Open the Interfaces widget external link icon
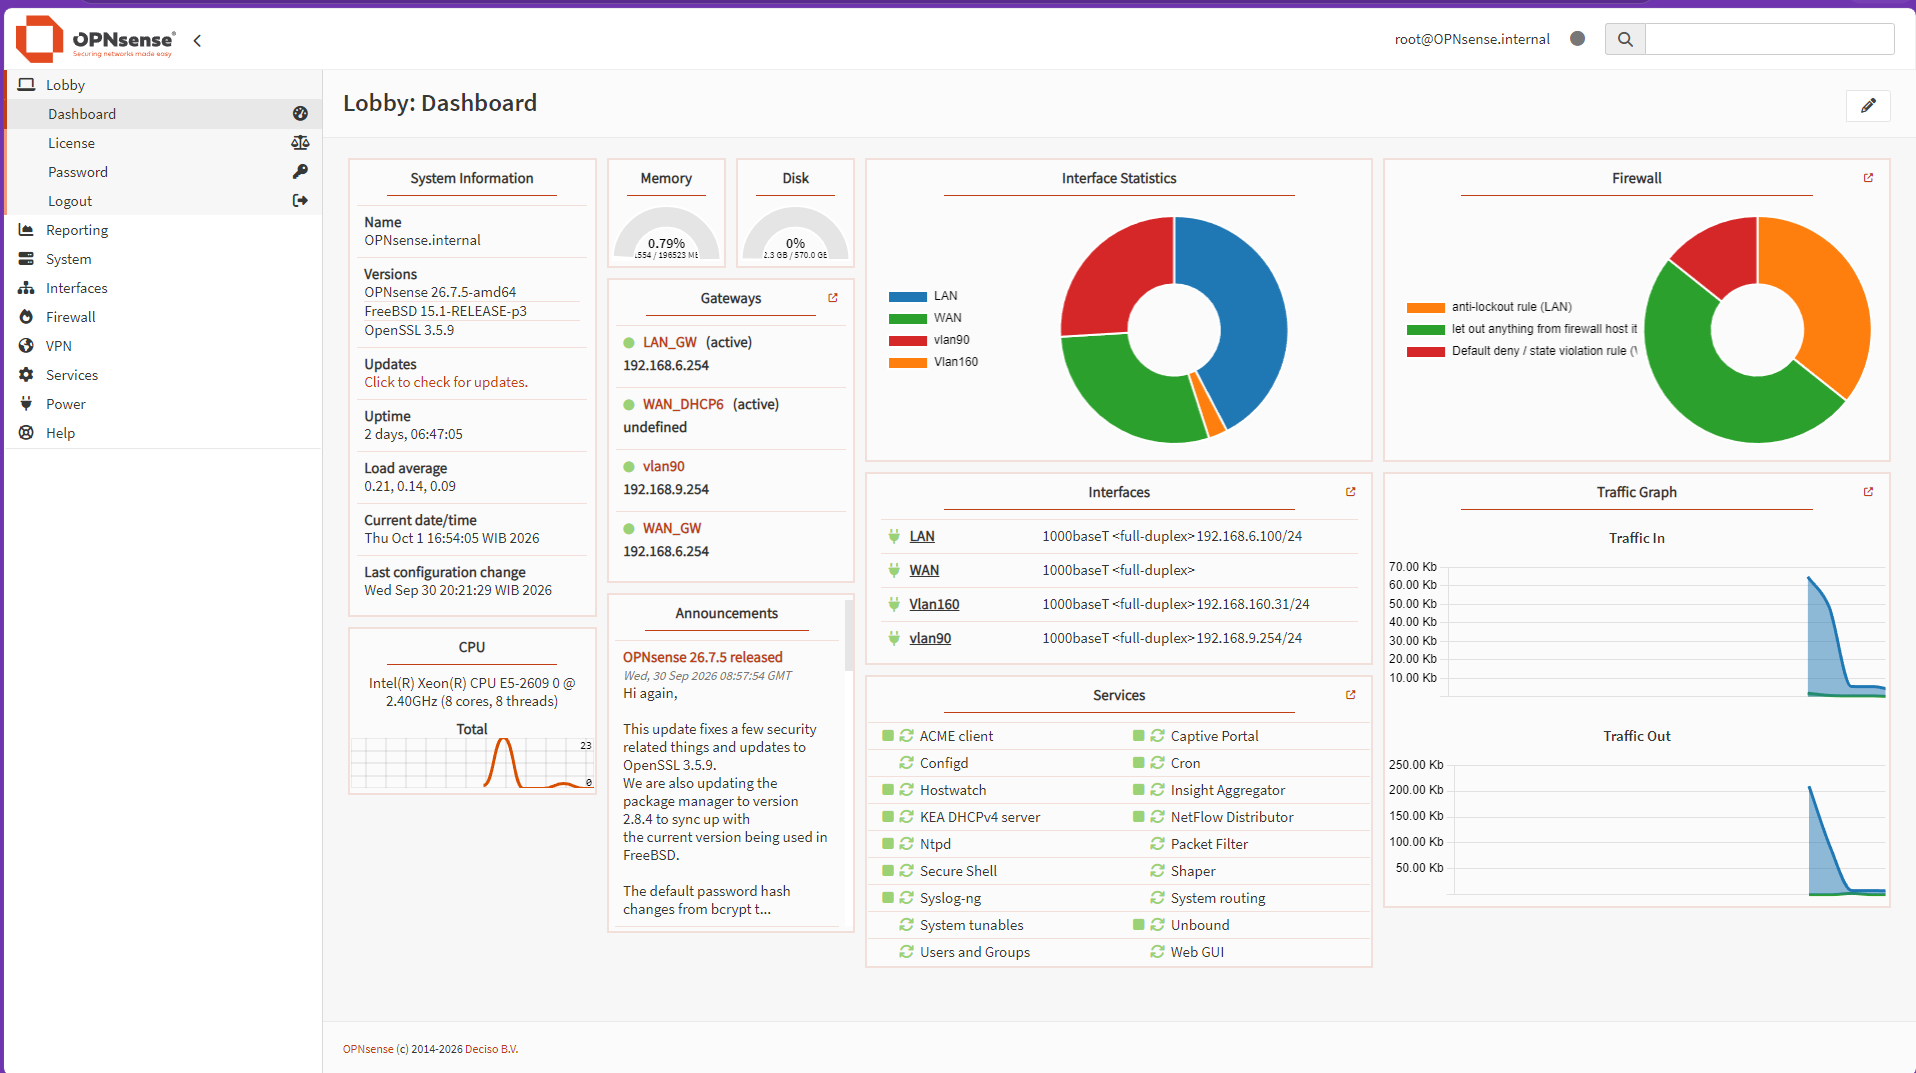The image size is (1916, 1073). (x=1351, y=492)
